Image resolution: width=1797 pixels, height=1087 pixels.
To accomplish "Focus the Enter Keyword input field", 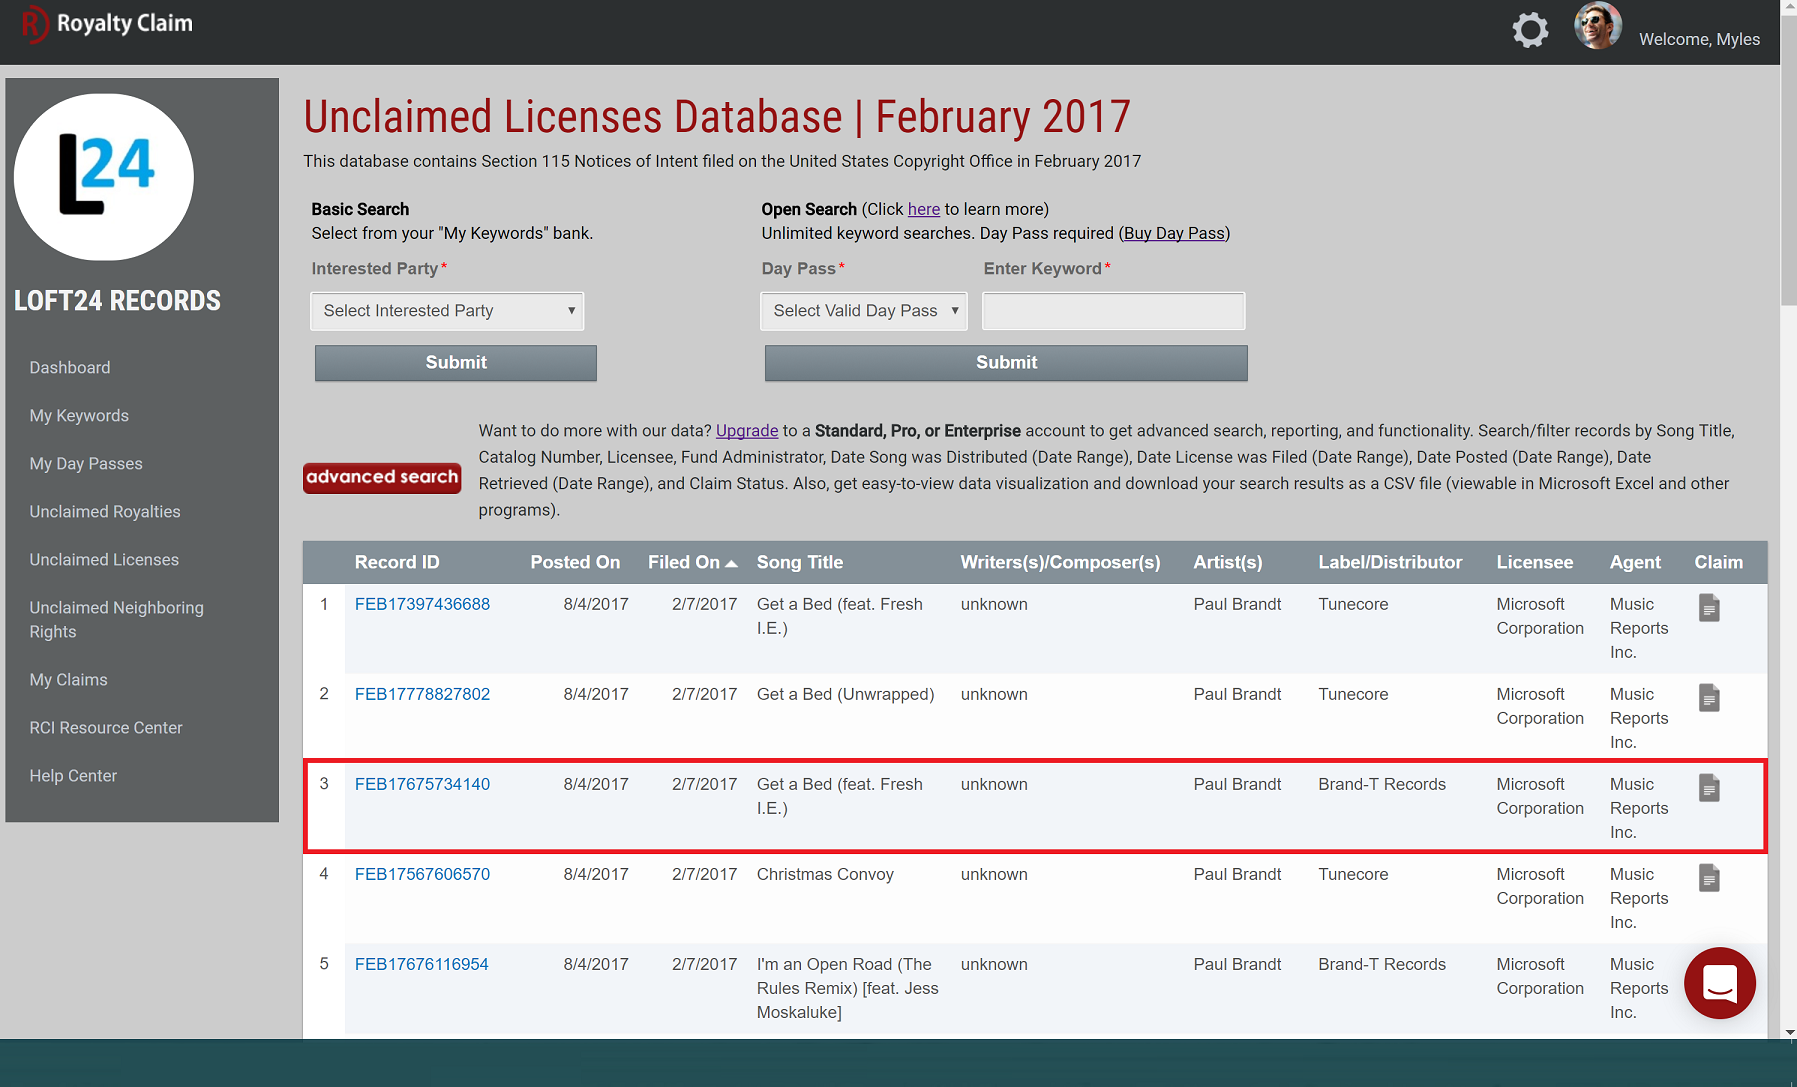I will [1114, 311].
